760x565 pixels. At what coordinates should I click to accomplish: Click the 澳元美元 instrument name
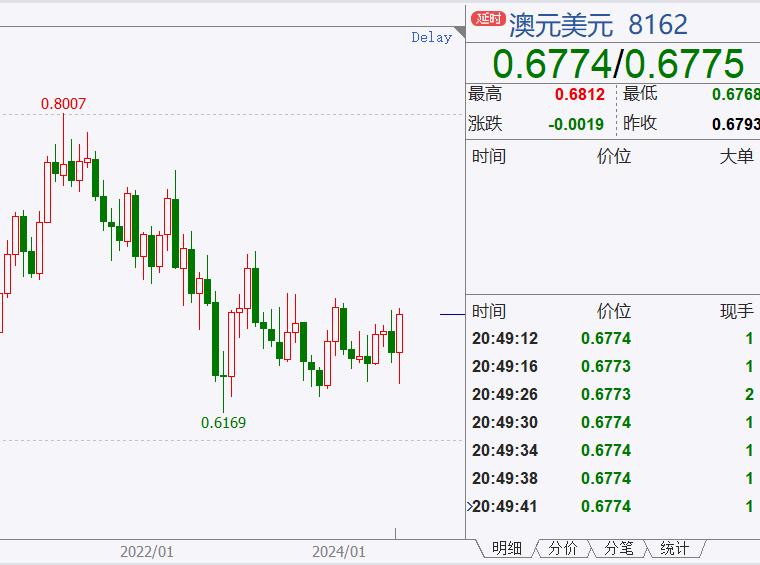[560, 24]
